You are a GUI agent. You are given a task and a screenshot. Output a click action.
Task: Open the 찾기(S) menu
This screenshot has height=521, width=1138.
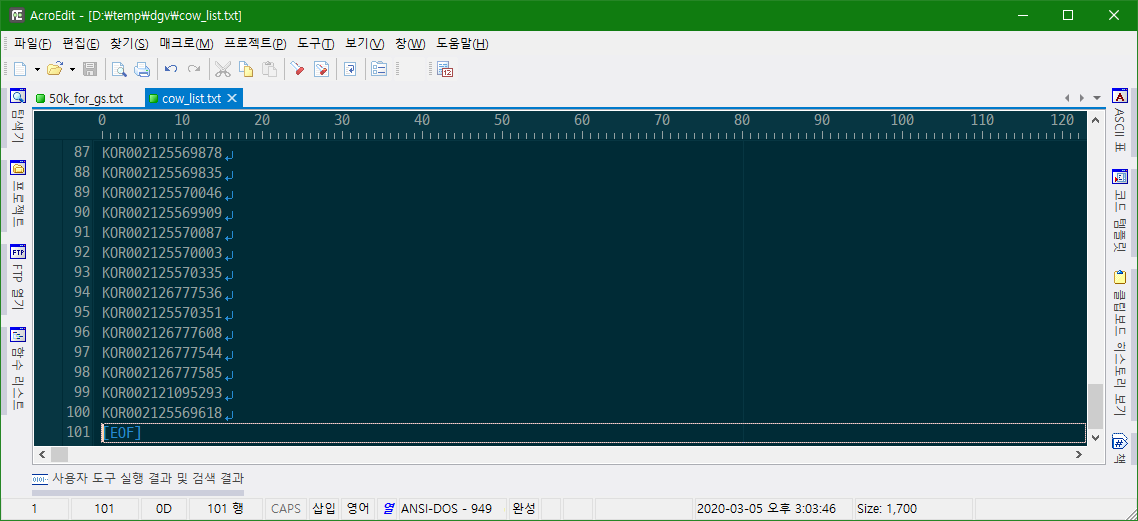pos(129,44)
